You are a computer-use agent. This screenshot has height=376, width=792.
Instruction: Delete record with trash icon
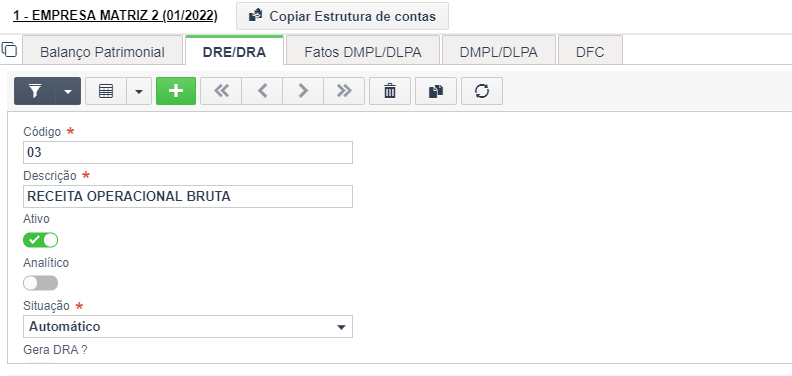click(390, 91)
